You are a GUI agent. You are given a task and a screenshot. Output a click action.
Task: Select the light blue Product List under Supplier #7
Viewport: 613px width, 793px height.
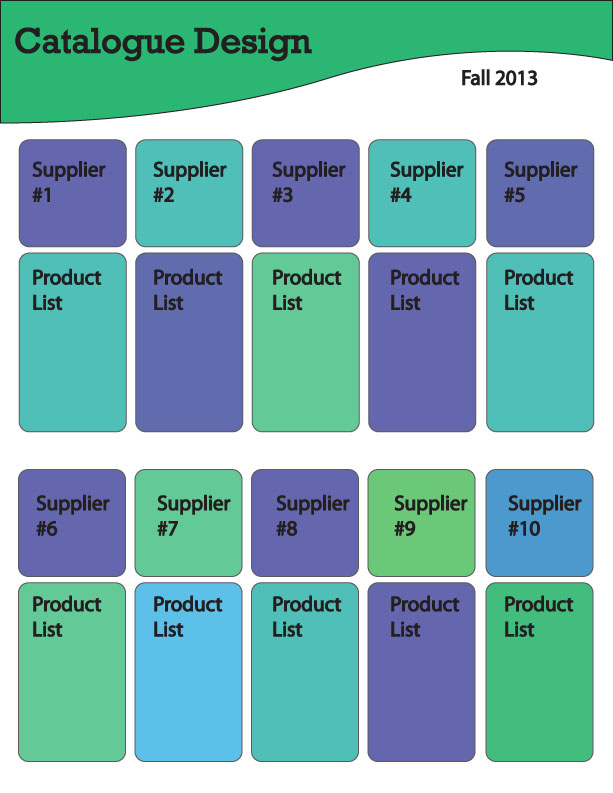[189, 672]
